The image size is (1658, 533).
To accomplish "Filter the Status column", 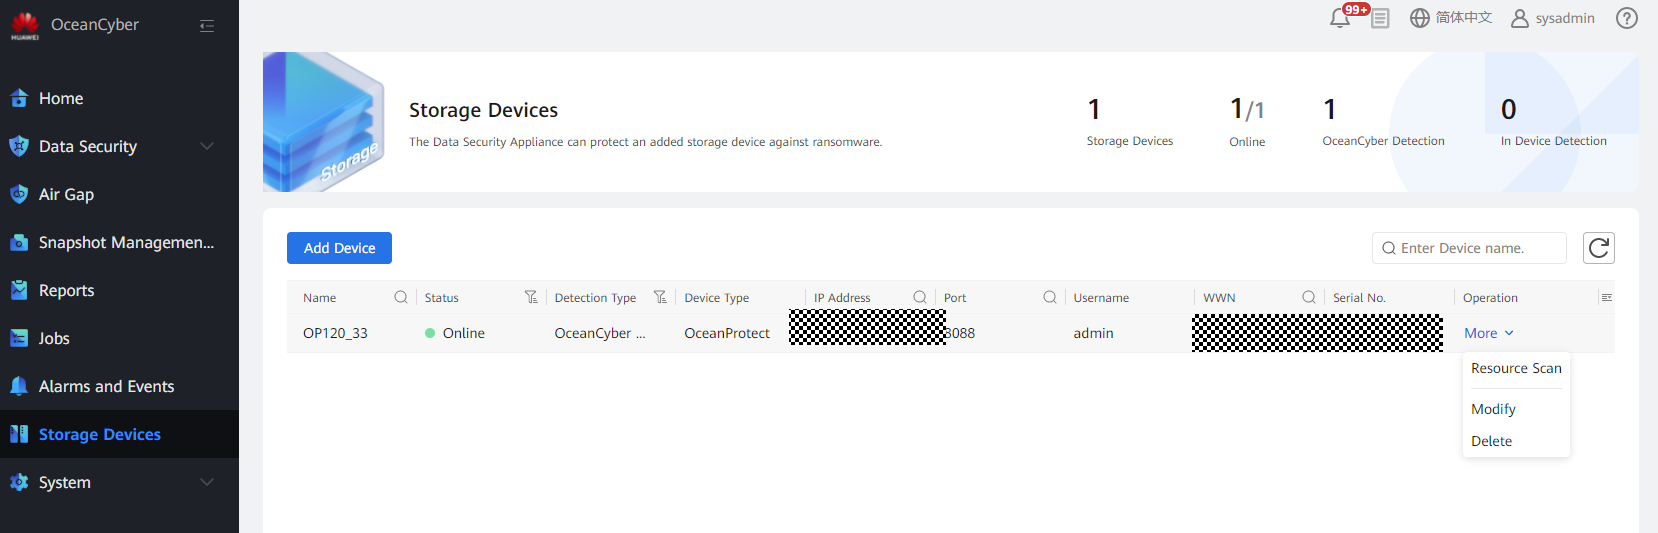I will point(531,297).
